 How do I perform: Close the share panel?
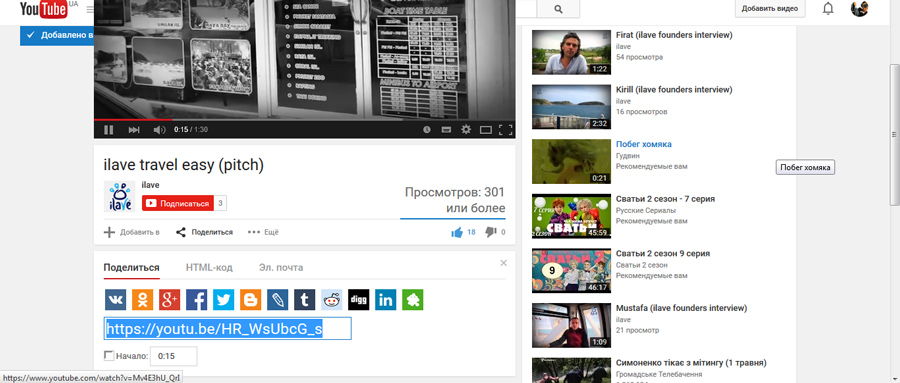503,263
